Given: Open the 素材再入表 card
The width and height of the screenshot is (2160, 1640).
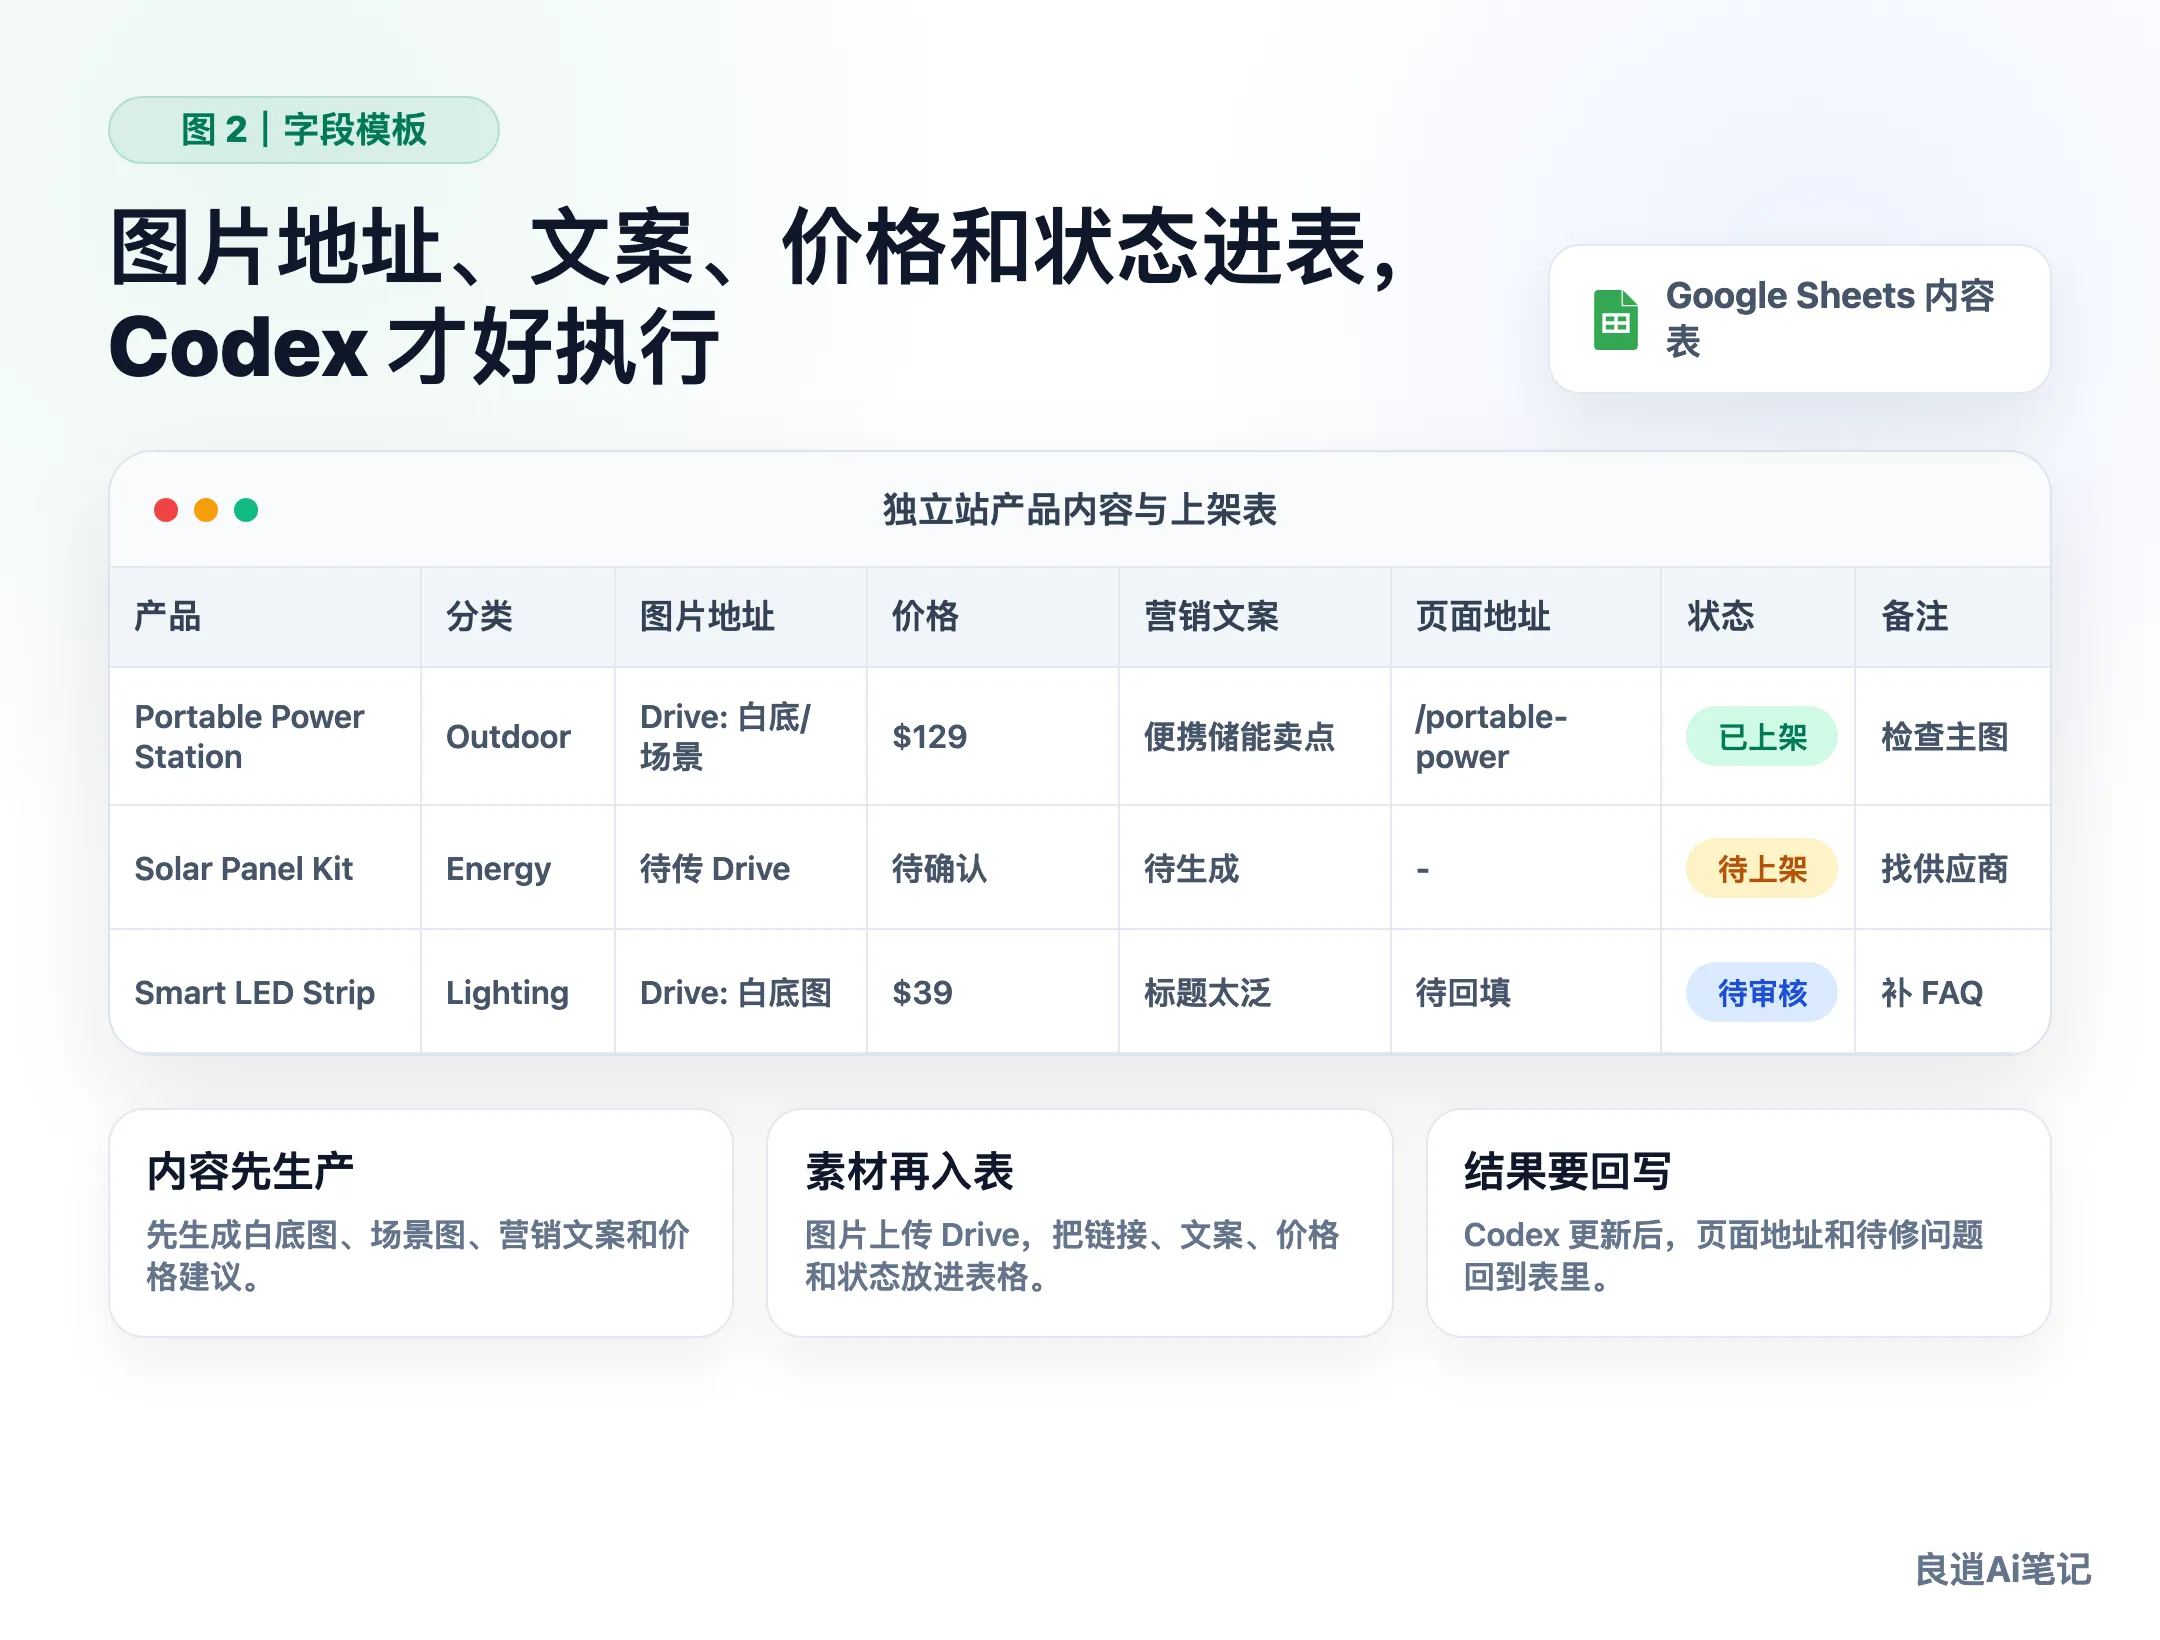Looking at the screenshot, I should click(1080, 1223).
